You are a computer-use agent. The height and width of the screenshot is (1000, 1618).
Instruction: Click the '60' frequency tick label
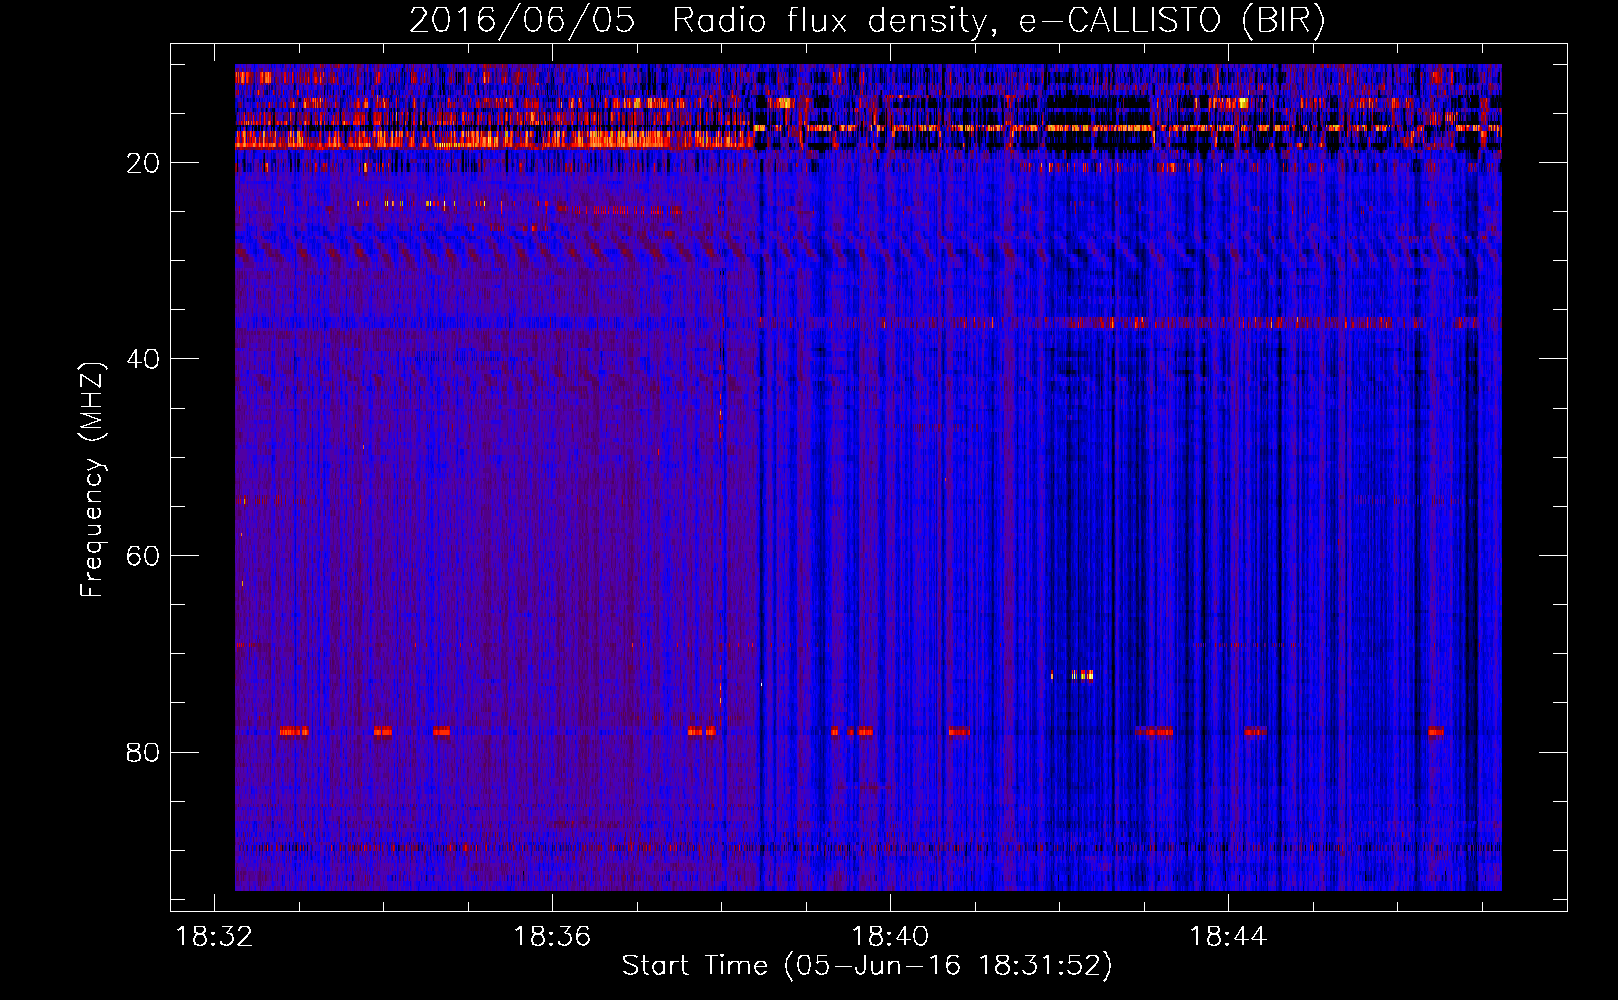(143, 556)
